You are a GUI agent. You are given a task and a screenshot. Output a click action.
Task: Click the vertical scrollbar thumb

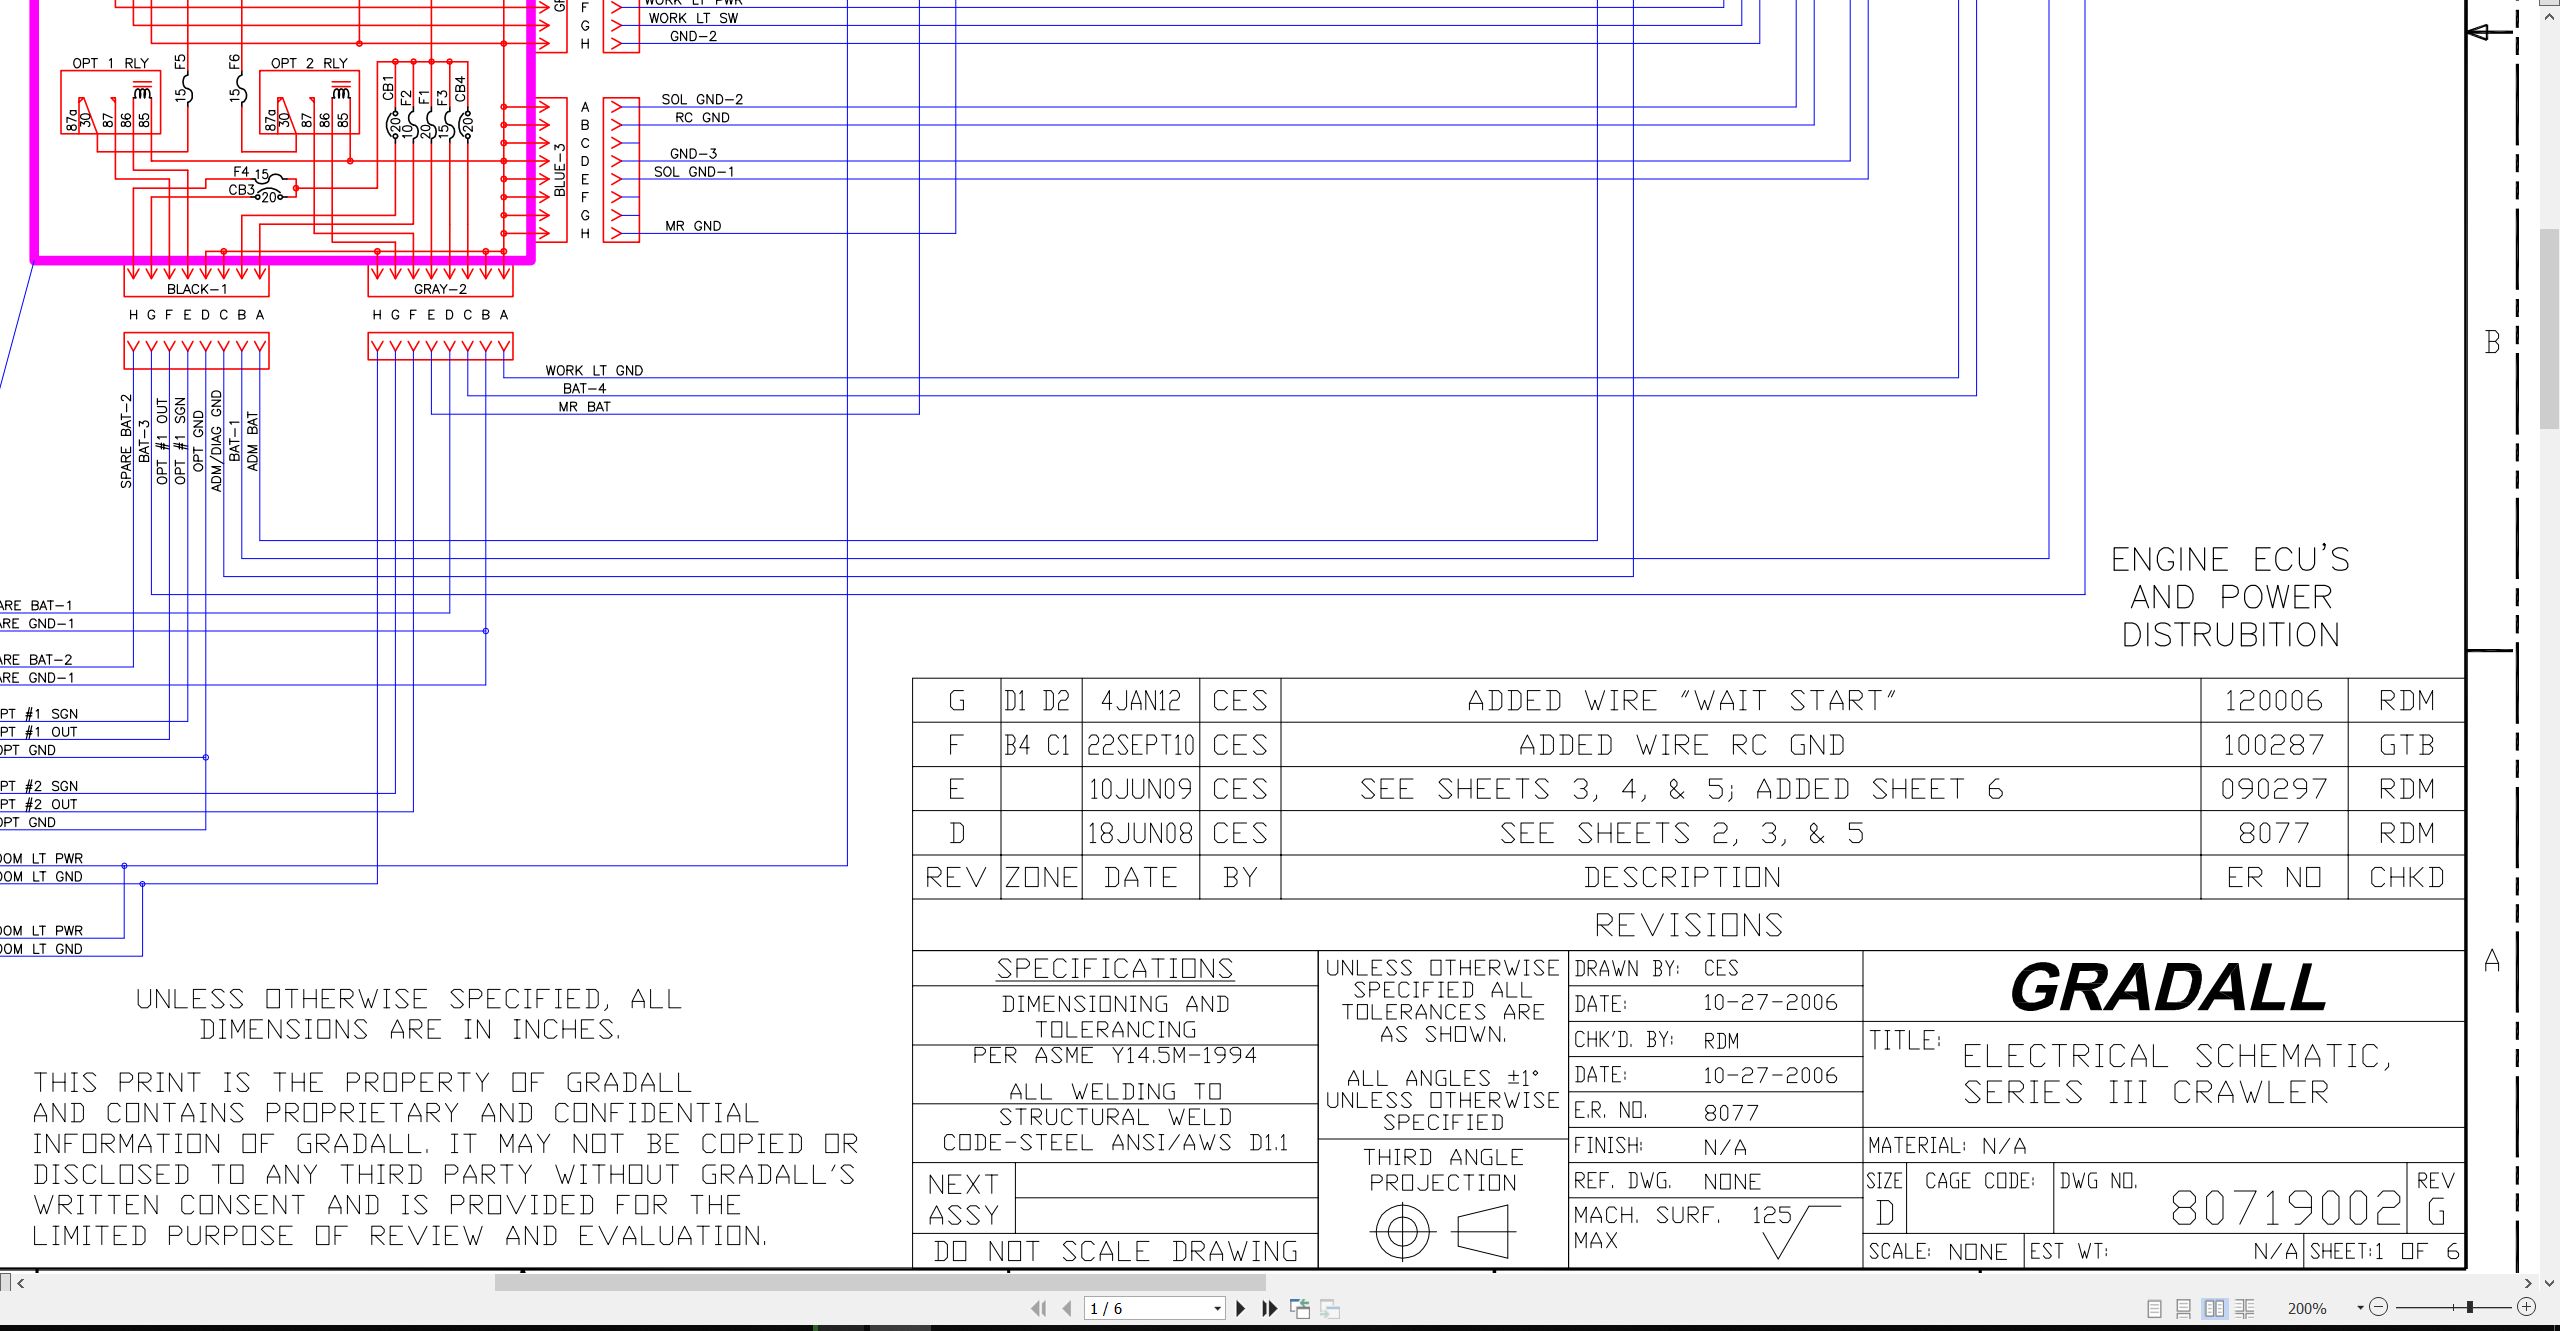click(x=2549, y=328)
